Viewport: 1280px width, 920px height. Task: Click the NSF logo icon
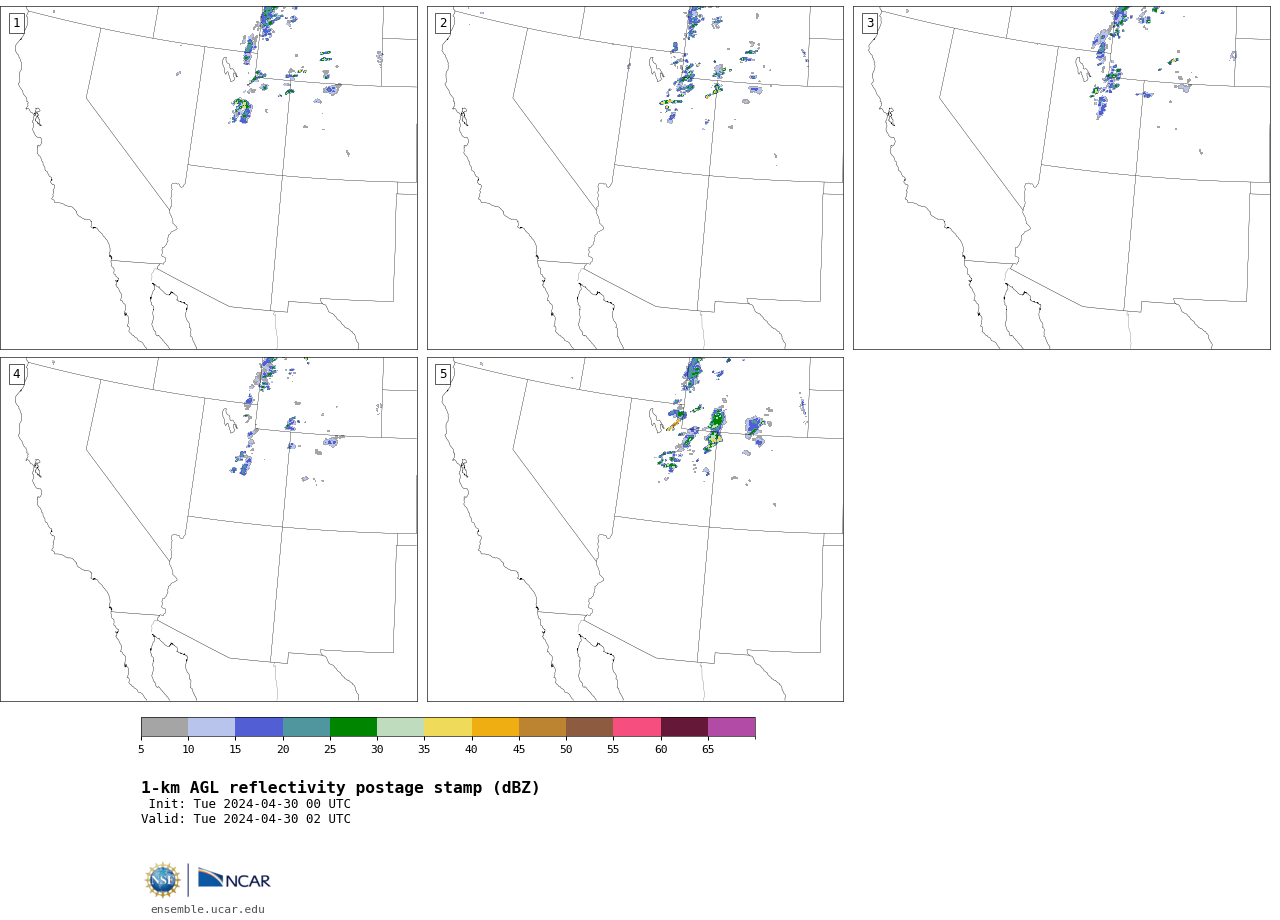pyautogui.click(x=163, y=880)
